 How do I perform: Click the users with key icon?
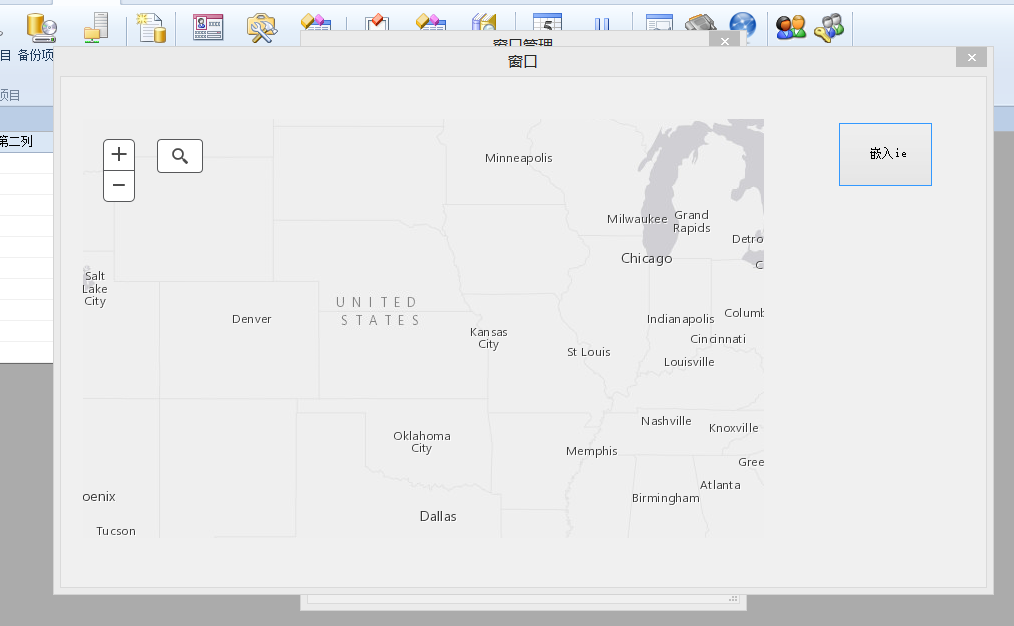(x=829, y=28)
